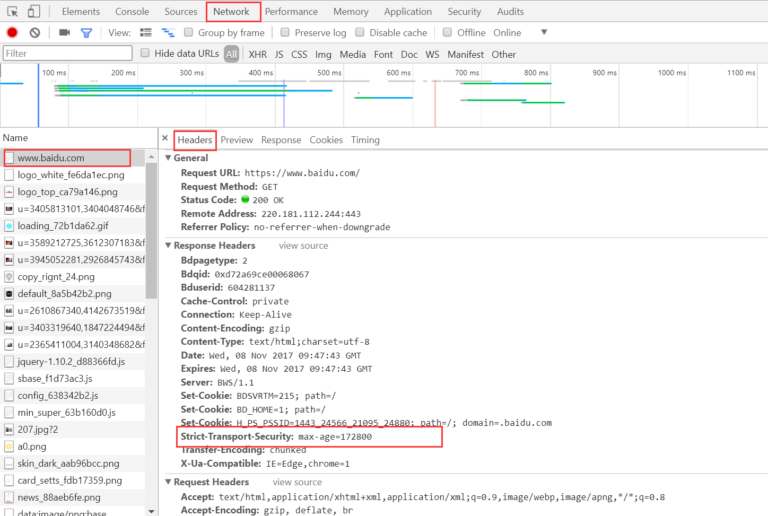This screenshot has width=768, height=516.
Task: Switch to the Sources tab
Action: coord(181,11)
